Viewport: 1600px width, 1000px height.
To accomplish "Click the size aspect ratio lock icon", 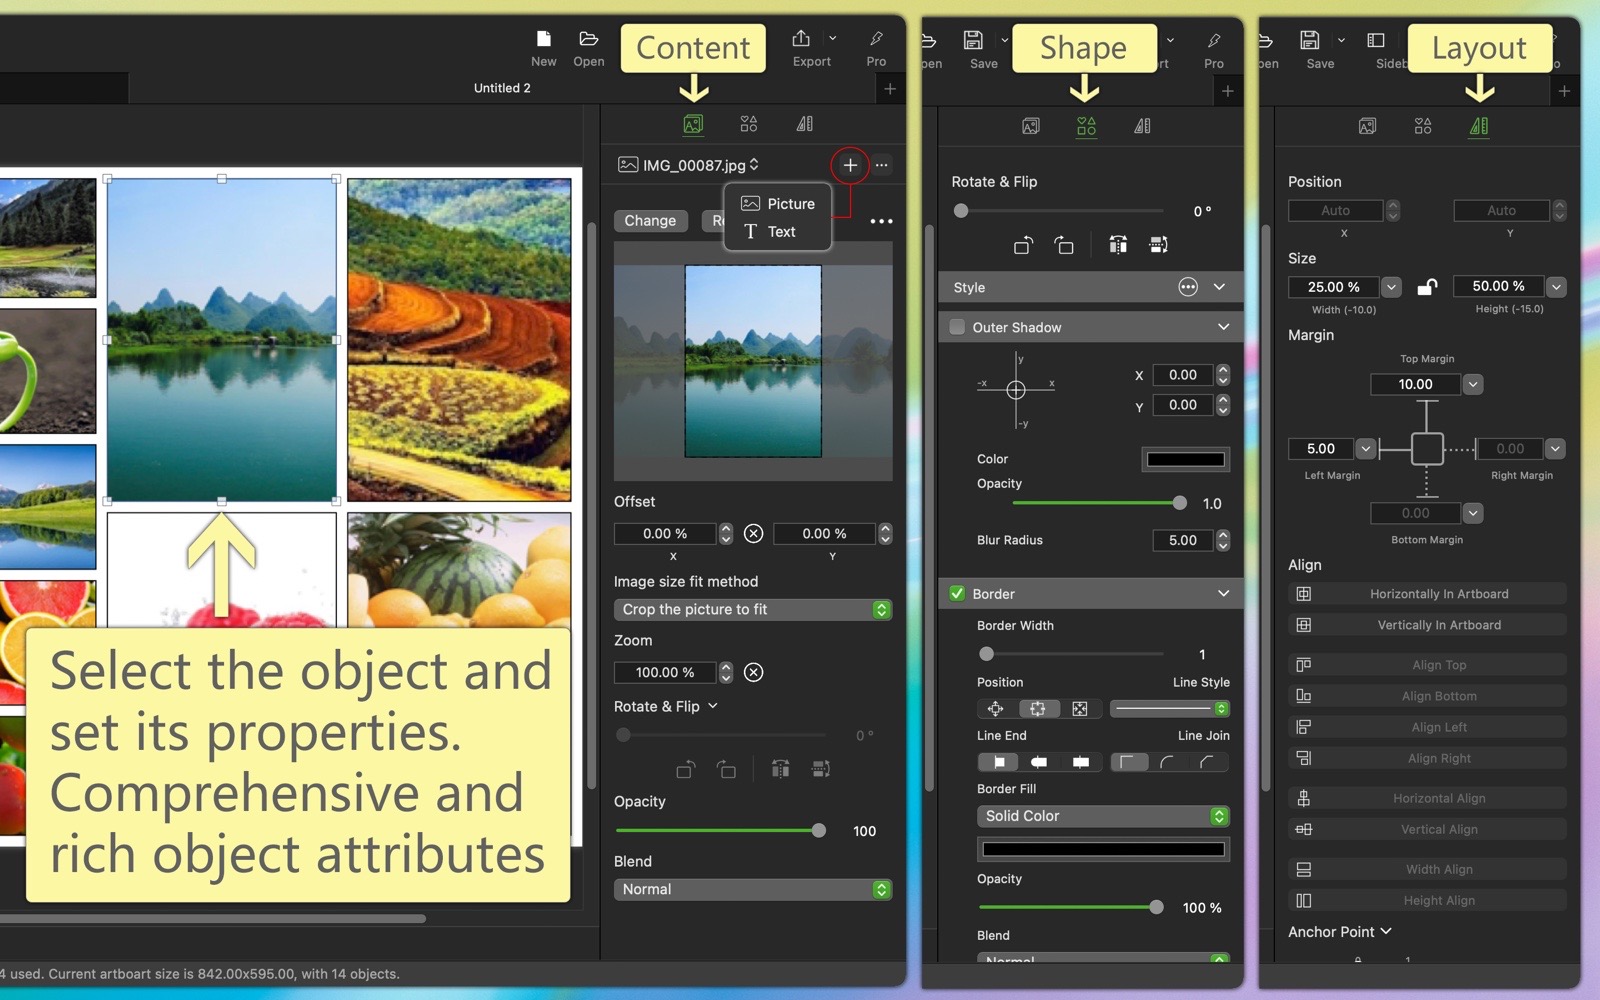I will point(1427,287).
